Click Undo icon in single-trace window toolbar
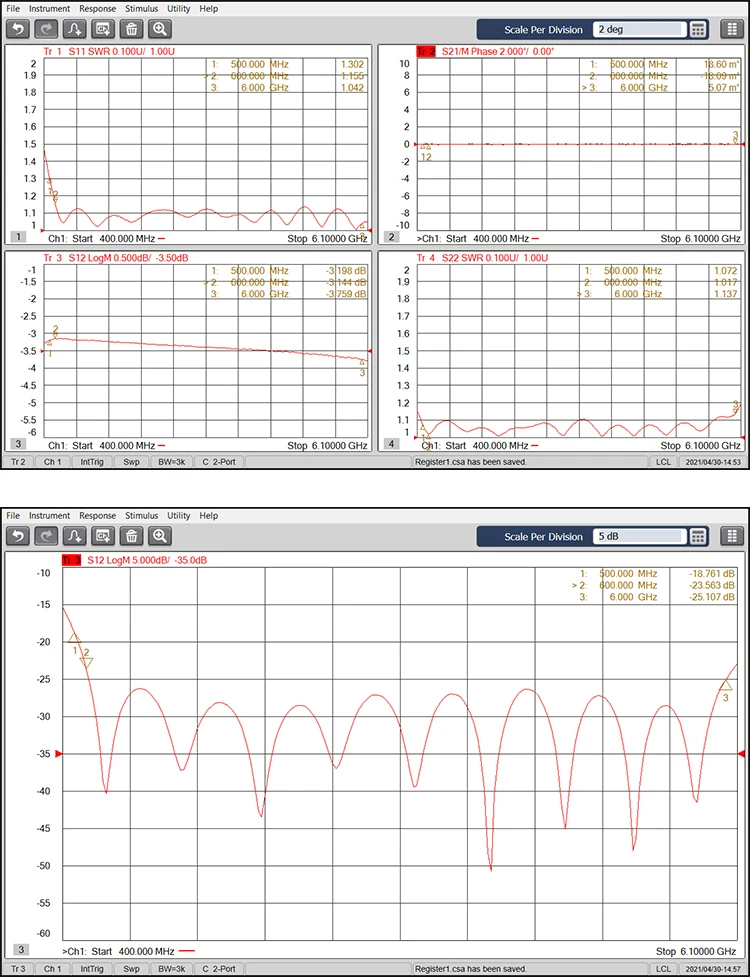750x977 pixels. coord(17,536)
